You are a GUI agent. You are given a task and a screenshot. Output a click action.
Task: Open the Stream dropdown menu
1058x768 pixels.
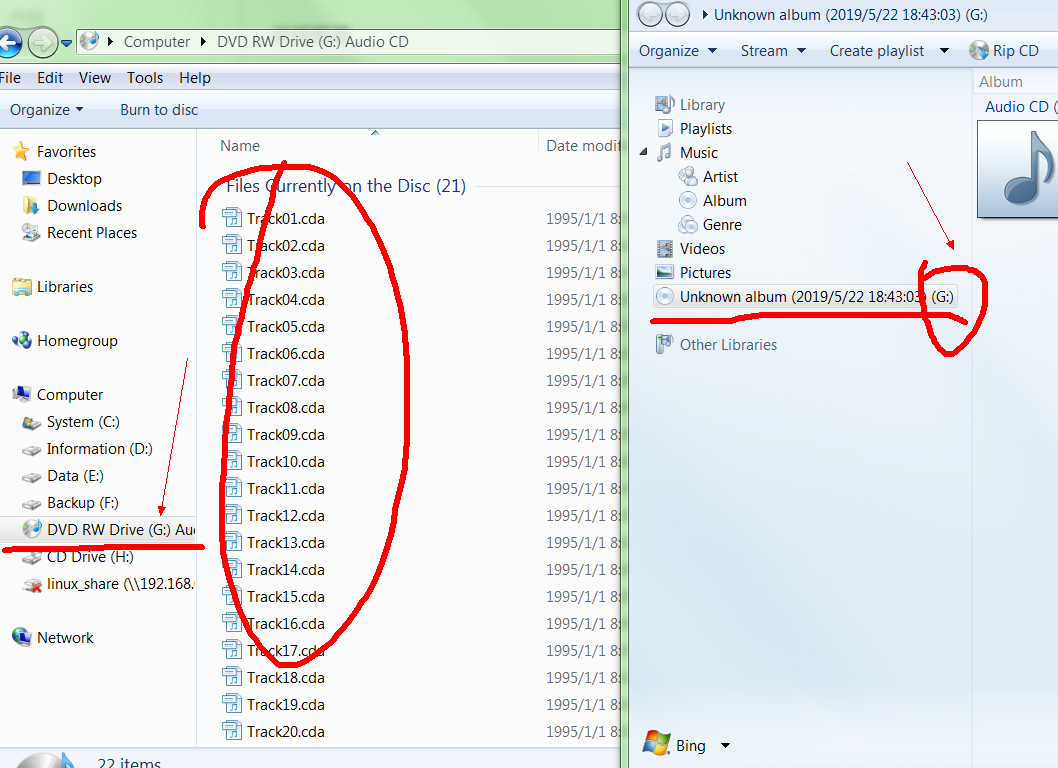[x=773, y=51]
